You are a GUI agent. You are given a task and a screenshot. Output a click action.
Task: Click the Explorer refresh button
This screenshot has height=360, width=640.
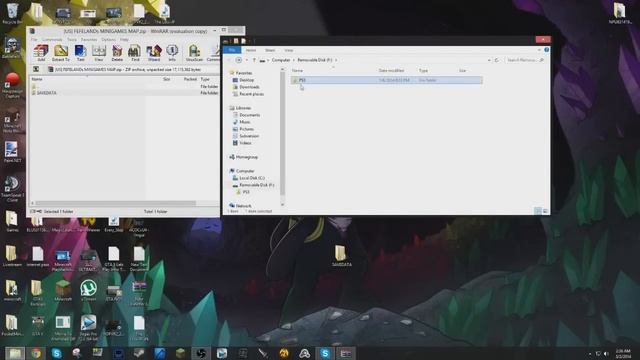(497, 60)
